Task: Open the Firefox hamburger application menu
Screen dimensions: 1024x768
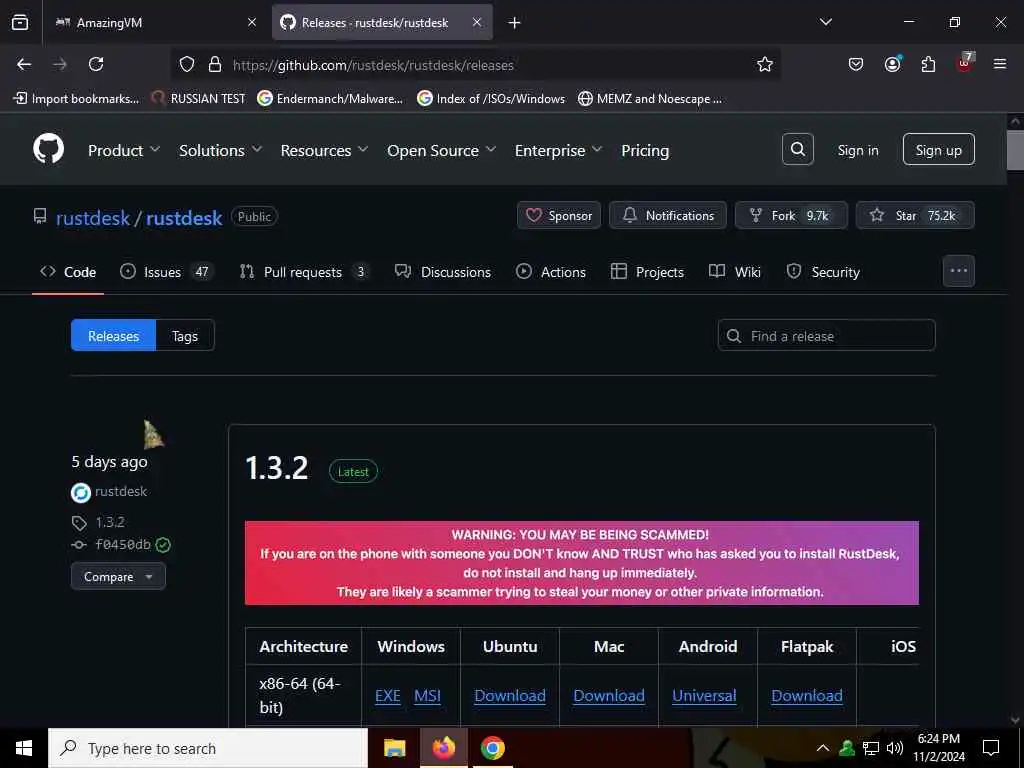Action: click(999, 64)
